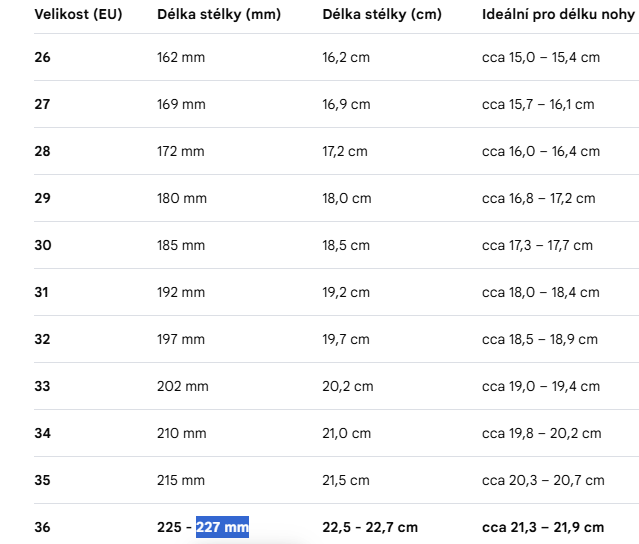Click the '180 mm' insole length cell
Viewport: 639px width, 544px height.
[x=182, y=198]
